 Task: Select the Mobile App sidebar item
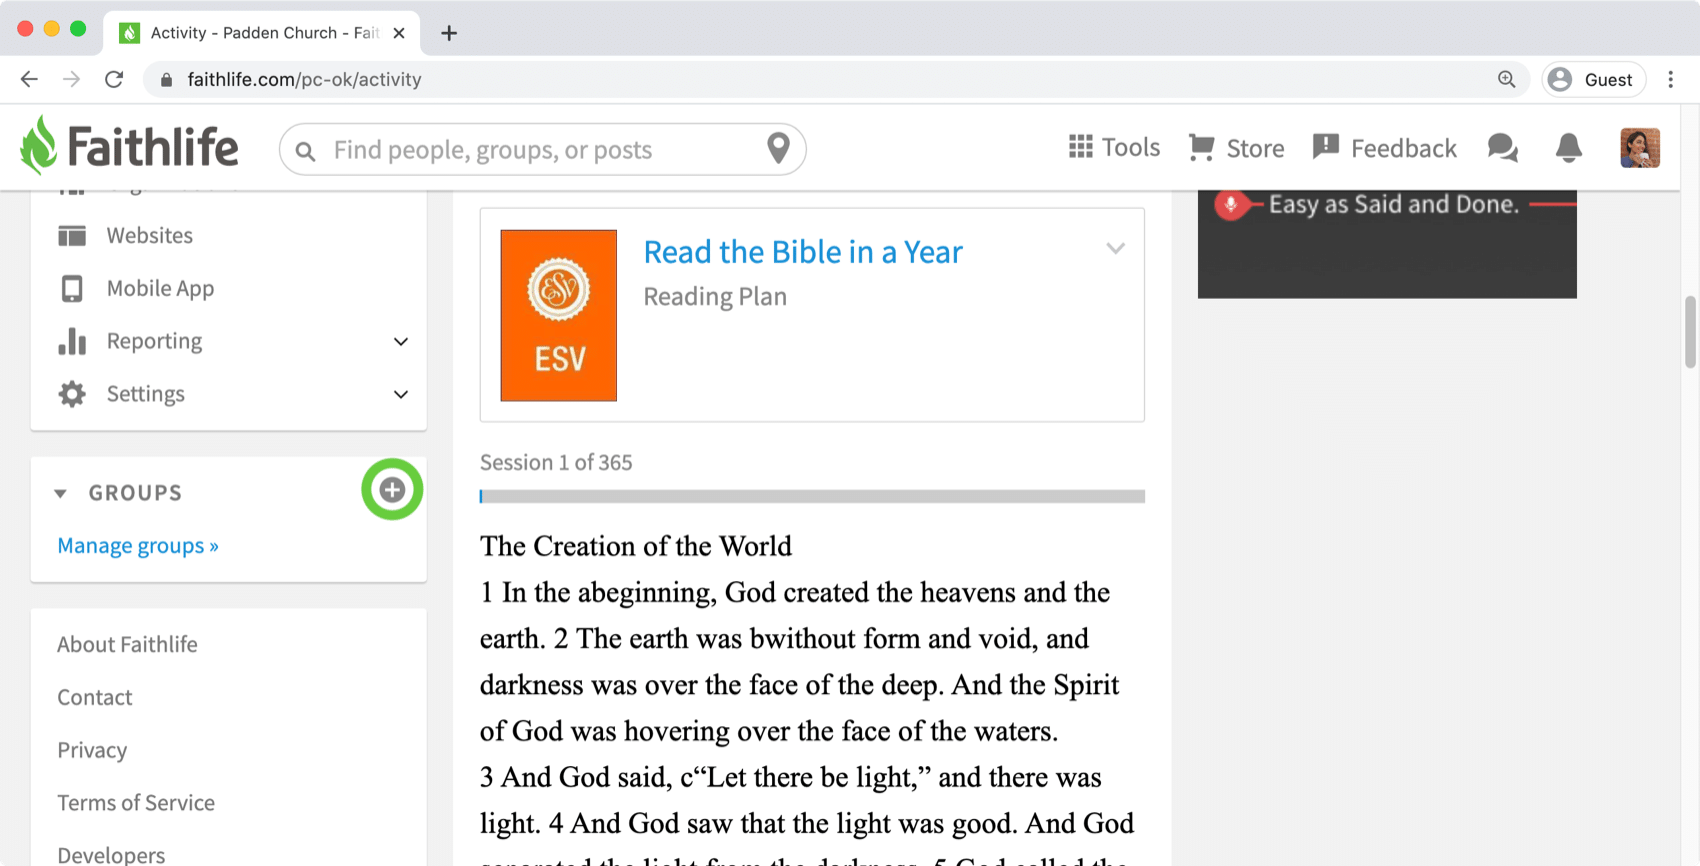[x=228, y=288]
